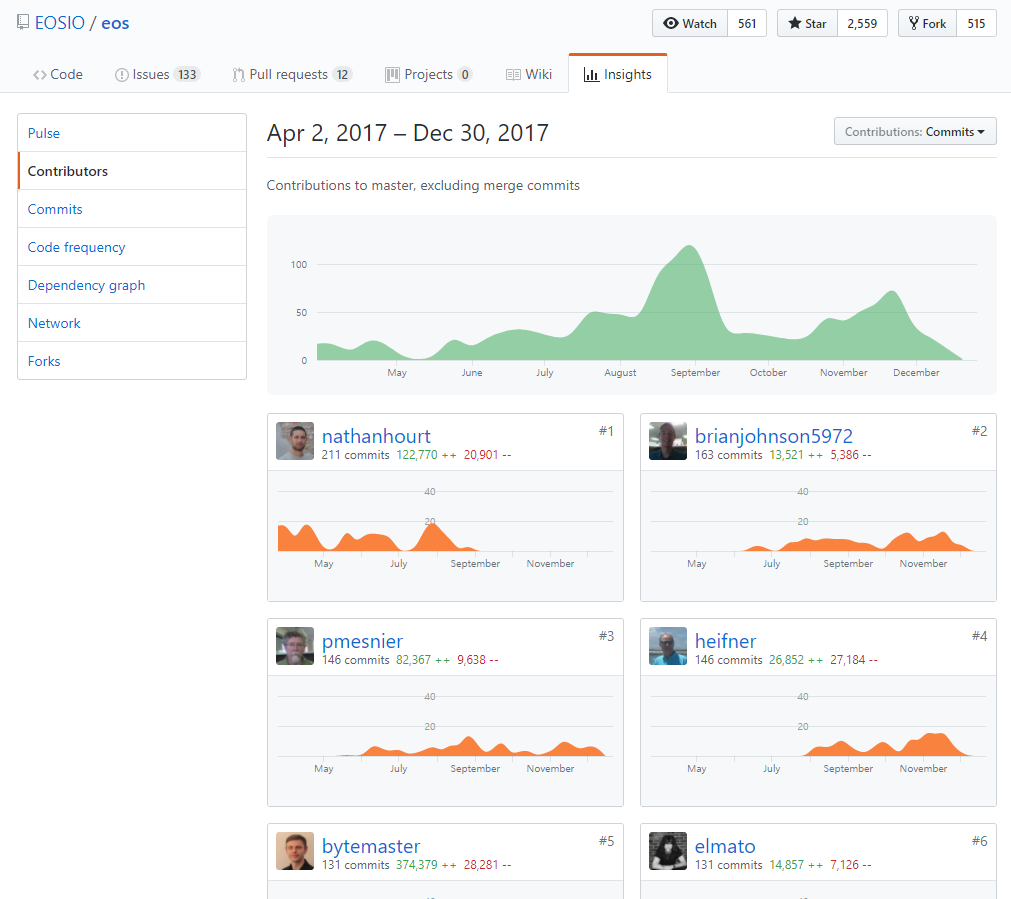Open bytemaster's profile link
Image resolution: width=1011 pixels, height=899 pixels.
pos(371,846)
